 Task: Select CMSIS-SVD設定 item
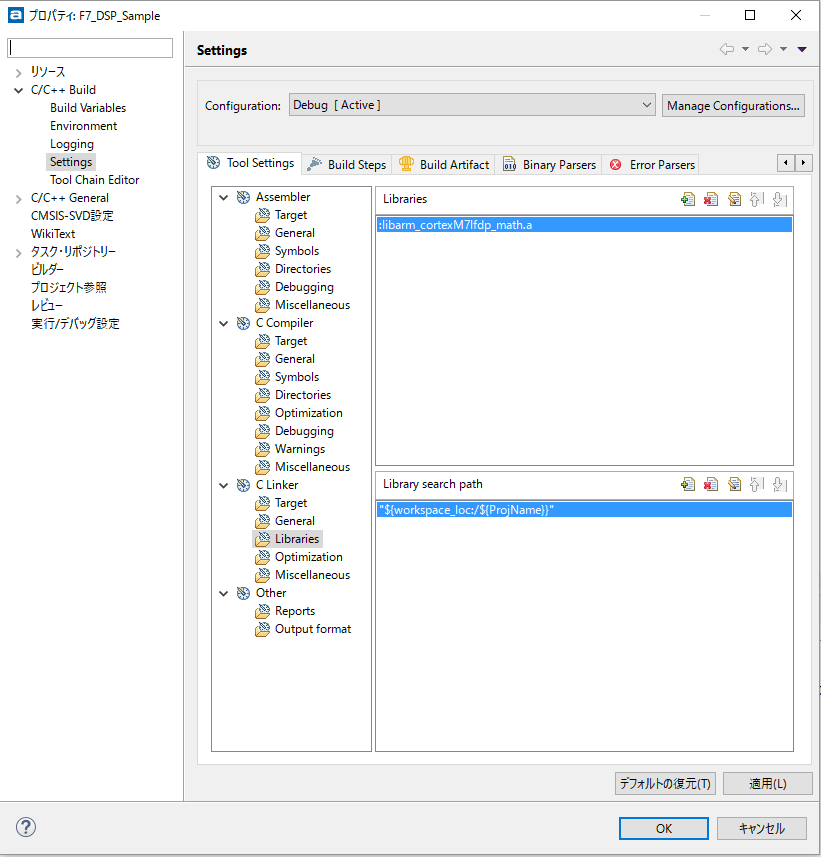[72, 215]
